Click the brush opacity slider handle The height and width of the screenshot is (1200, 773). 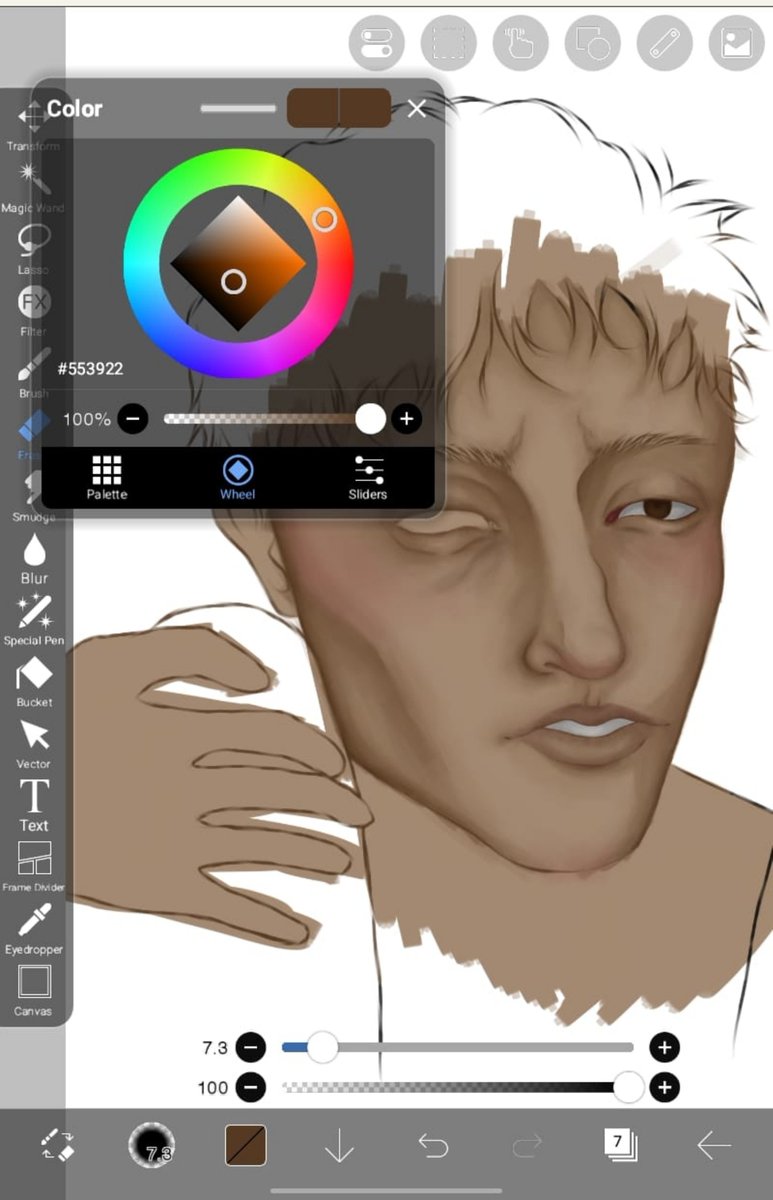click(628, 1087)
